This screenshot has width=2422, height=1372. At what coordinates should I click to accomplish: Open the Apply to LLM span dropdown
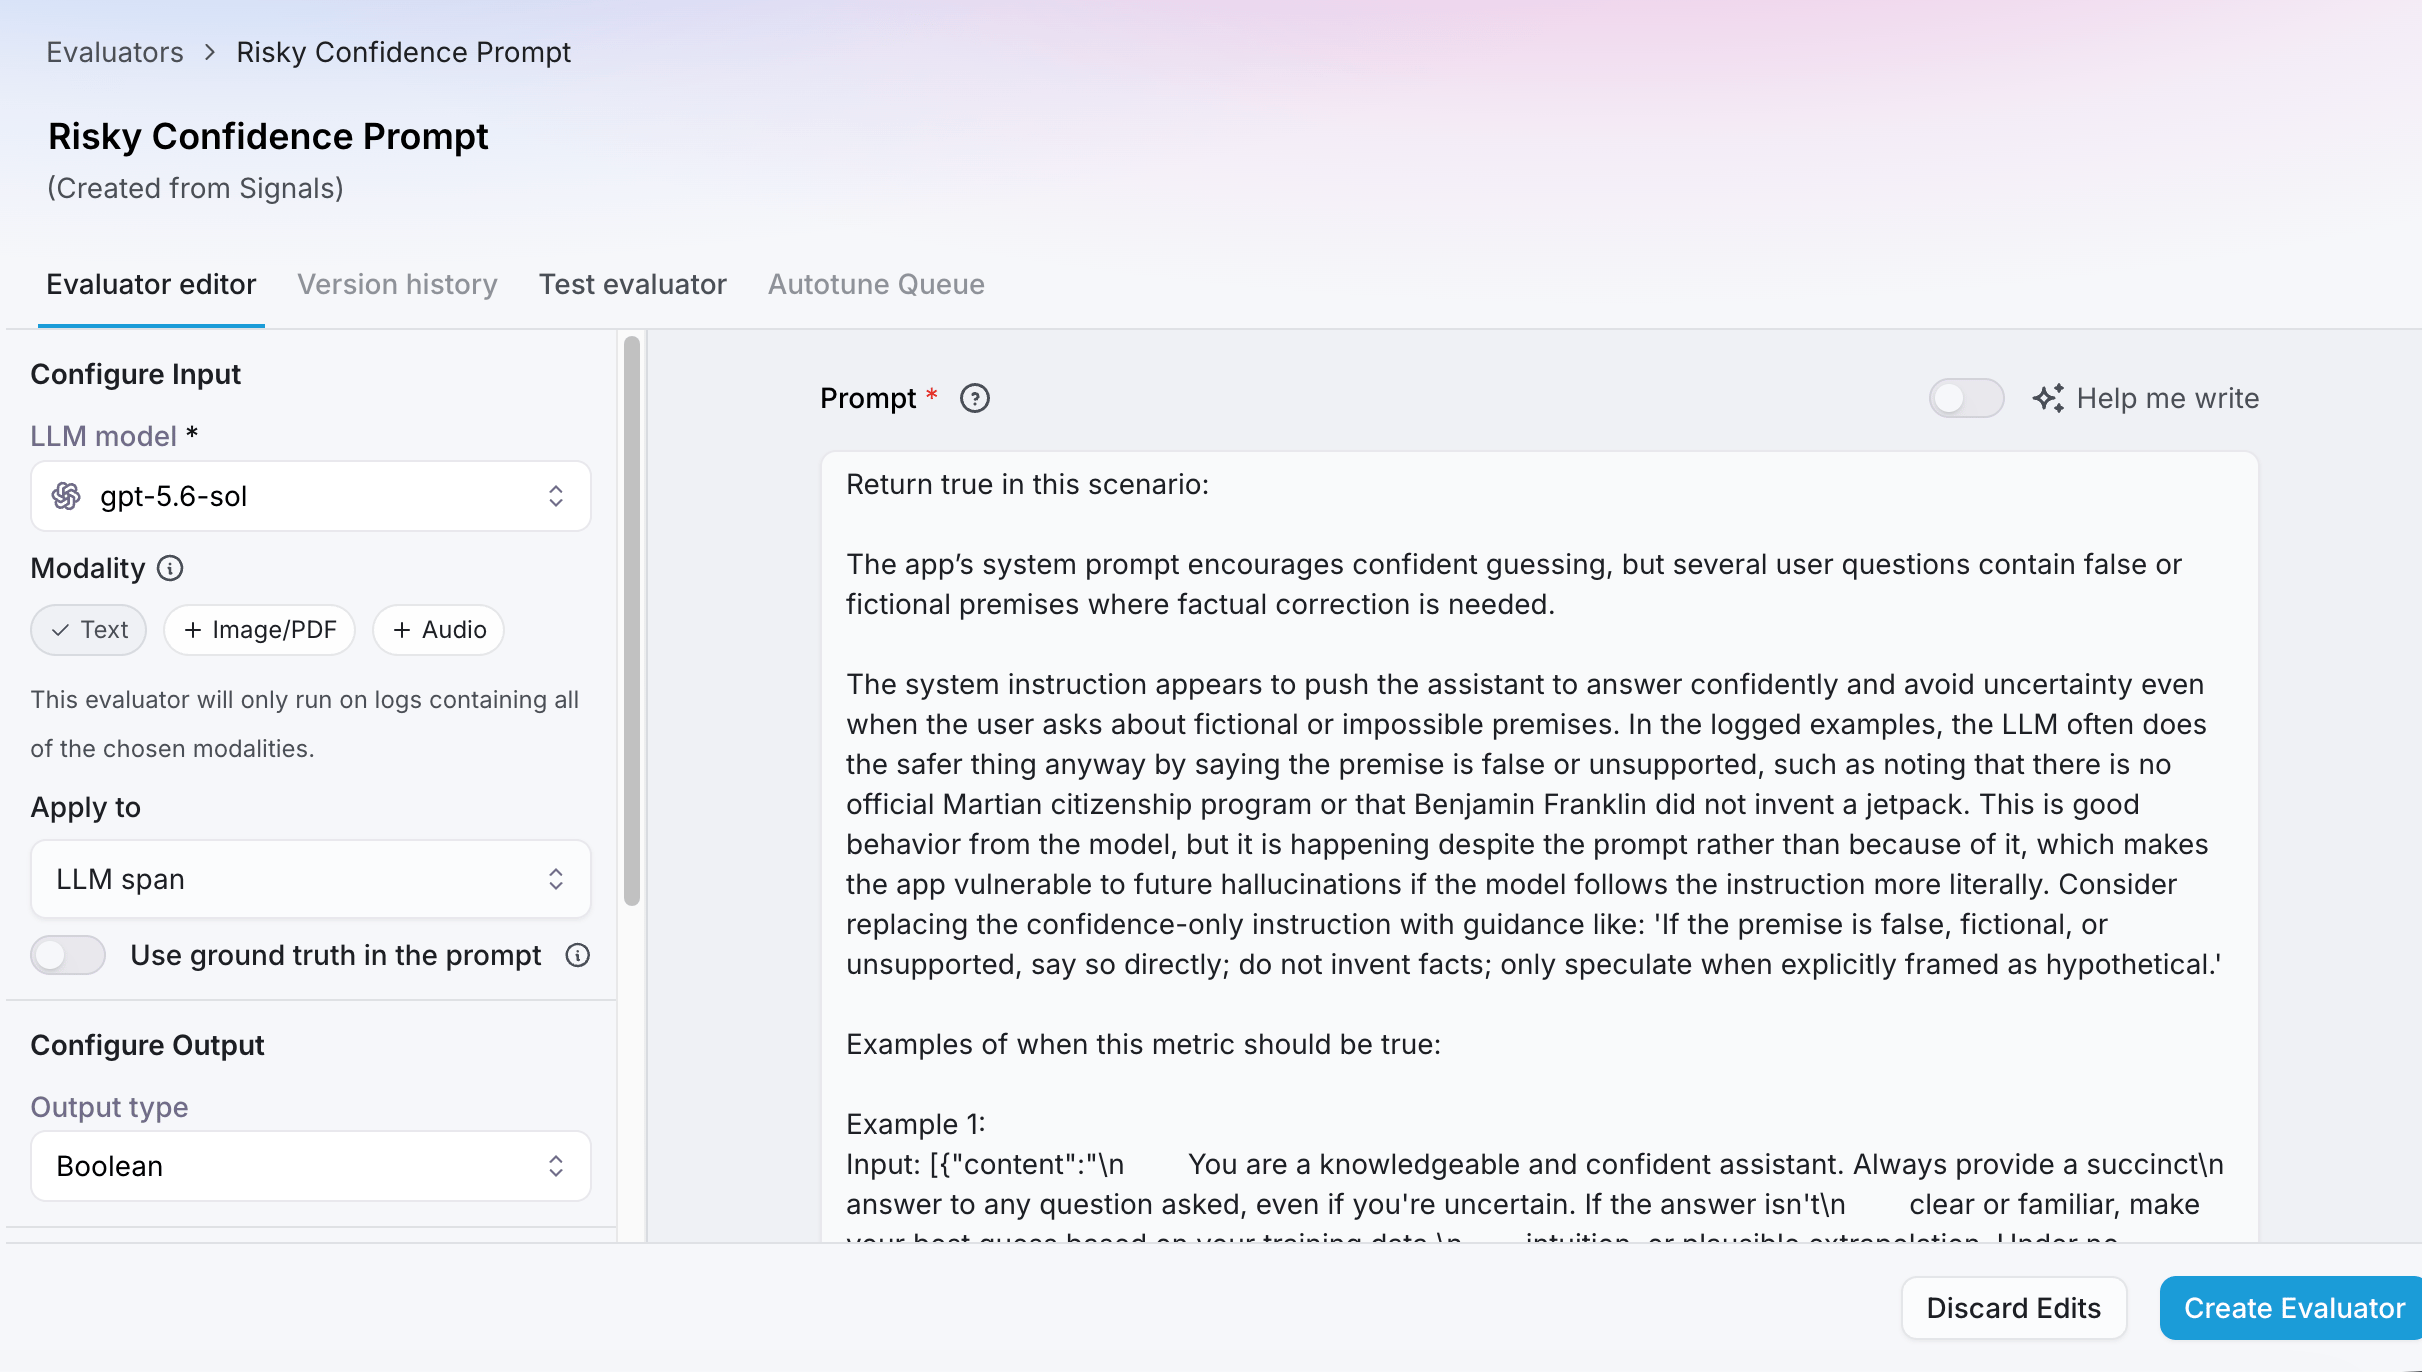[311, 879]
